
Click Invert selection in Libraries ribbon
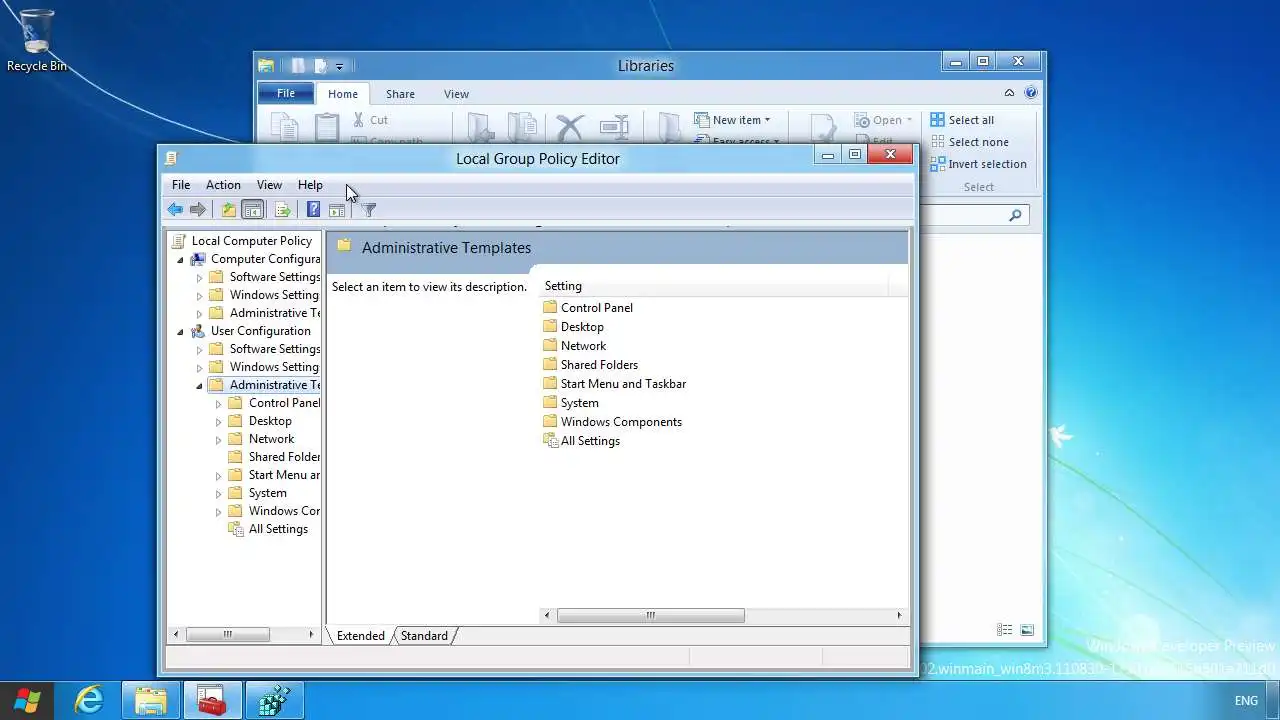coord(979,164)
